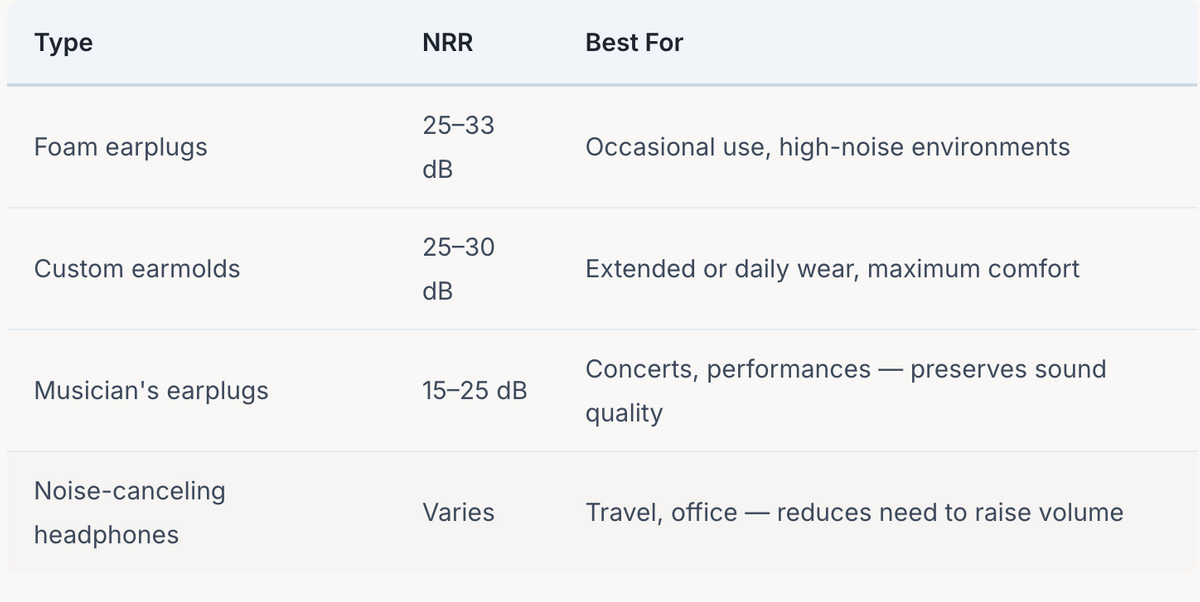
Task: Click the 25–30 dB rating cell
Action: (x=458, y=269)
